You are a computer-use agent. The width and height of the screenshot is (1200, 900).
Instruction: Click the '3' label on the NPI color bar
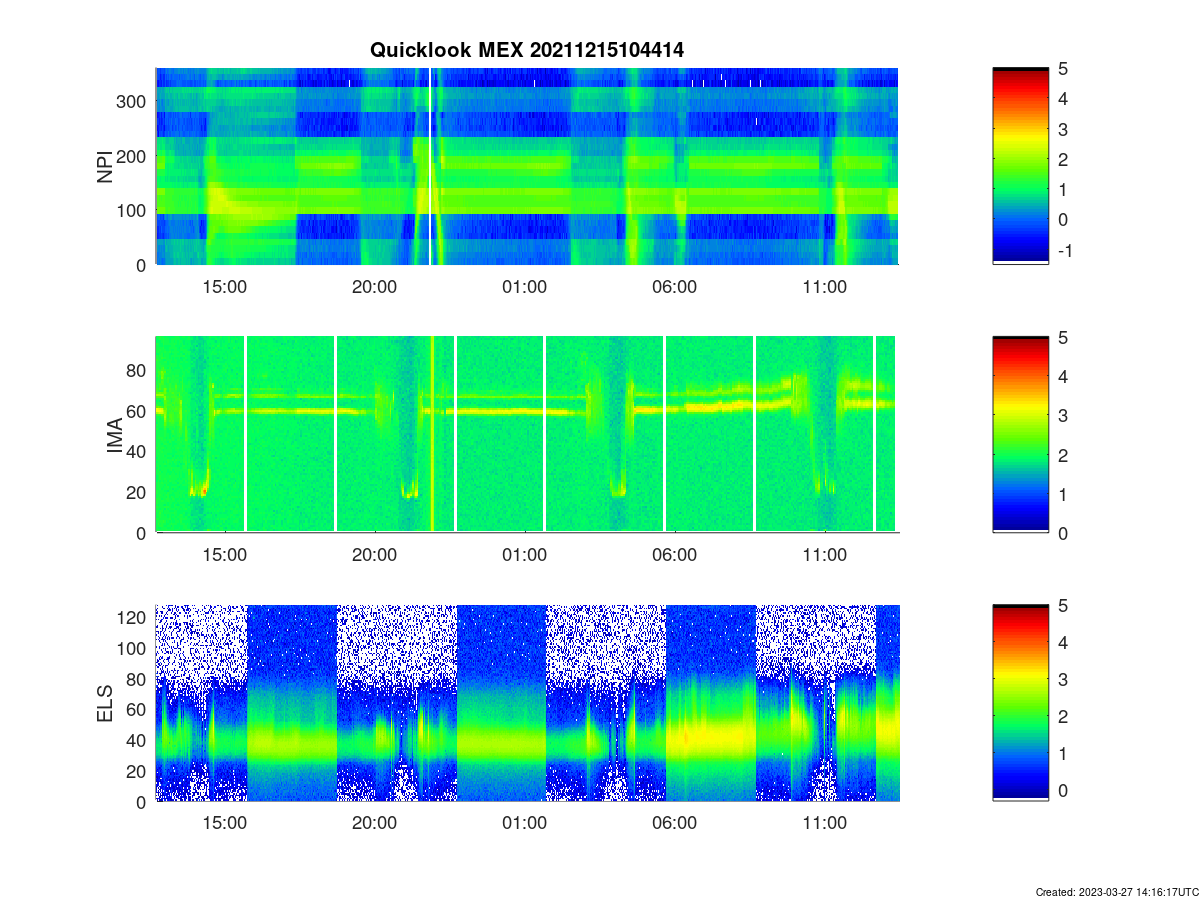(x=1062, y=129)
